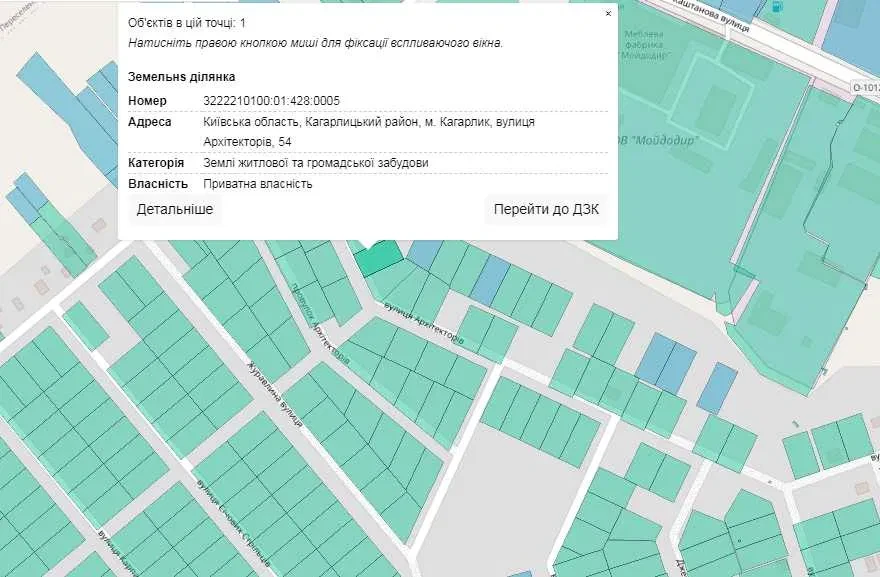
Task: Click the Земельнs ділянка heading
Action: (181, 77)
